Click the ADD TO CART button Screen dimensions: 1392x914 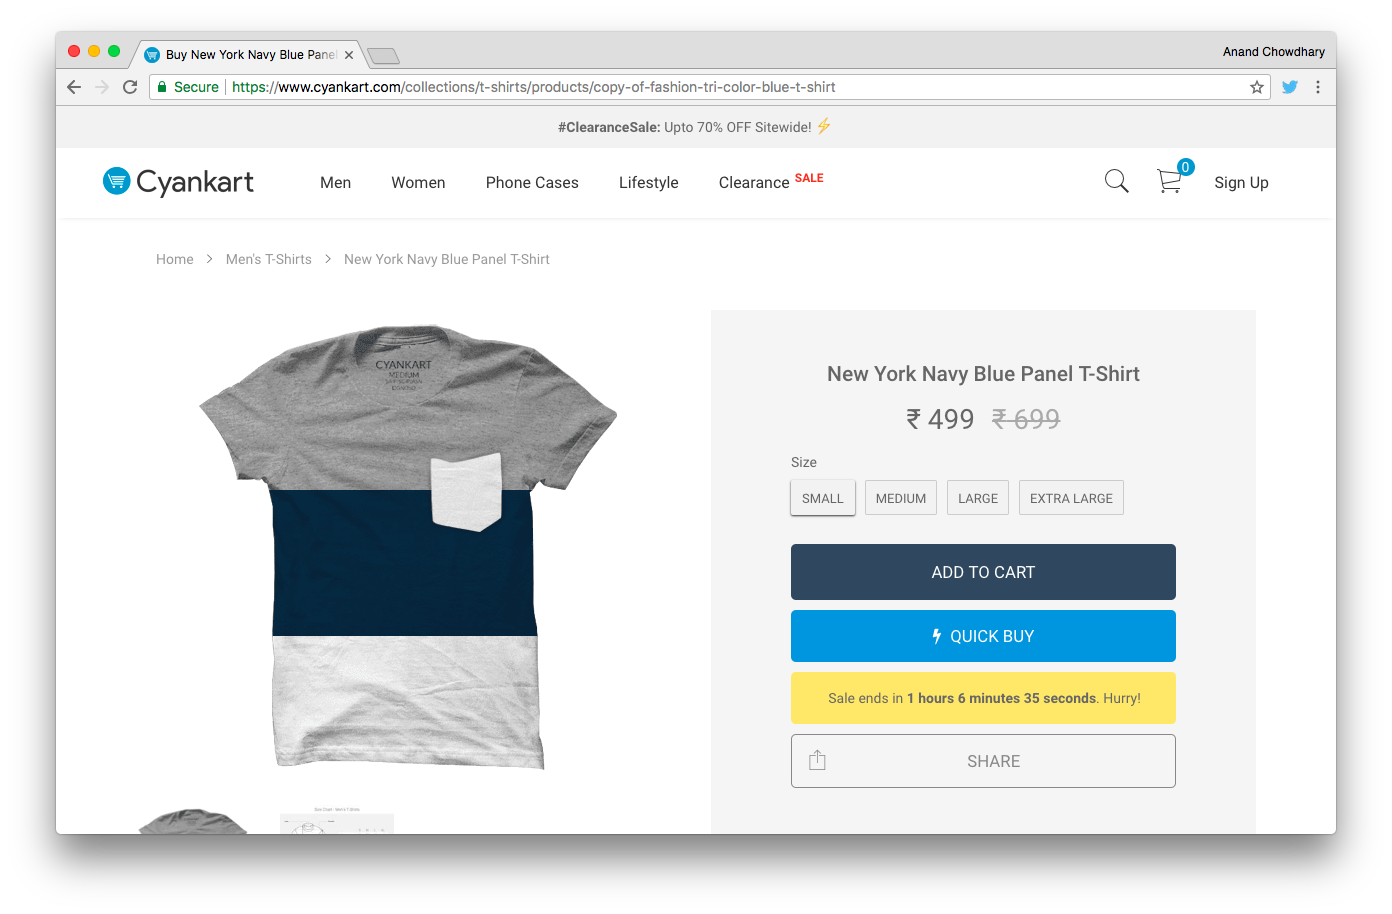983,572
